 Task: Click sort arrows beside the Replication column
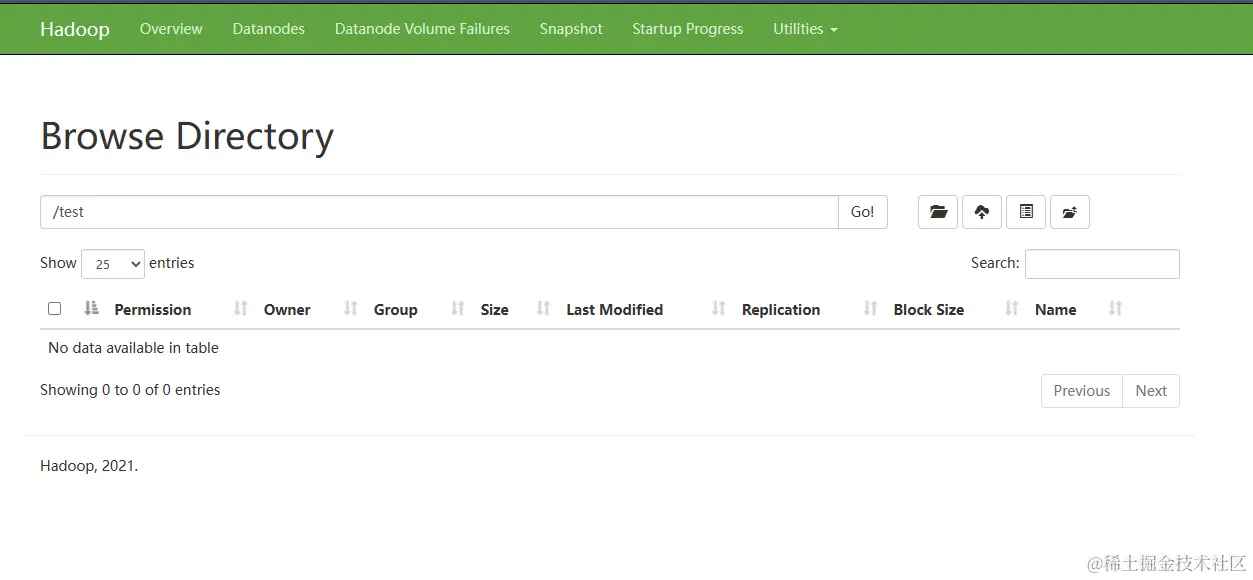pyautogui.click(x=870, y=309)
